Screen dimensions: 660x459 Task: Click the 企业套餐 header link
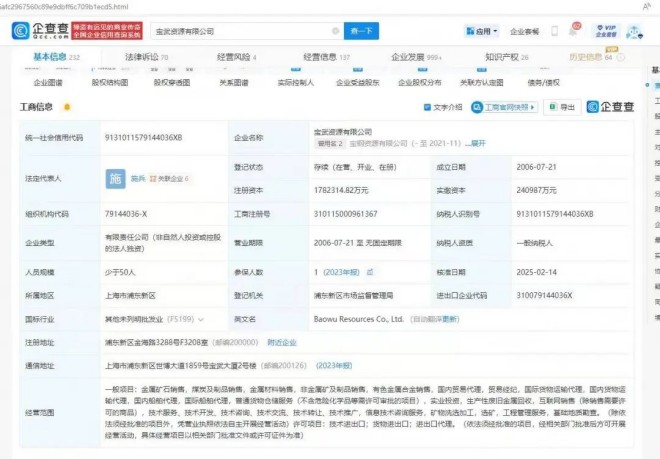pos(524,31)
